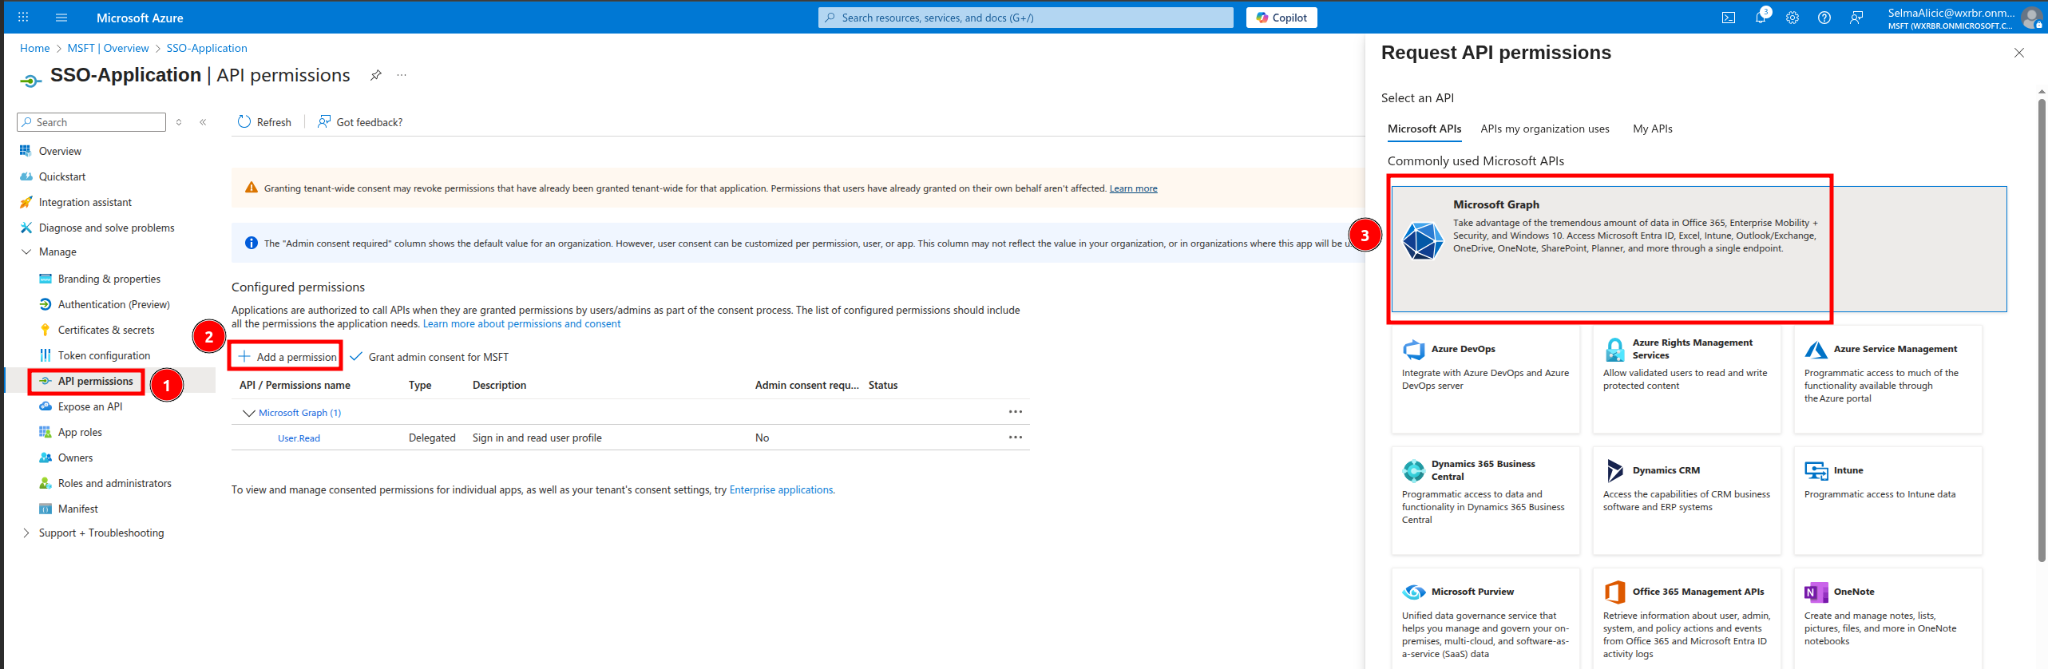Open portal settings gear
Image resolution: width=2048 pixels, height=669 pixels.
click(x=1792, y=17)
